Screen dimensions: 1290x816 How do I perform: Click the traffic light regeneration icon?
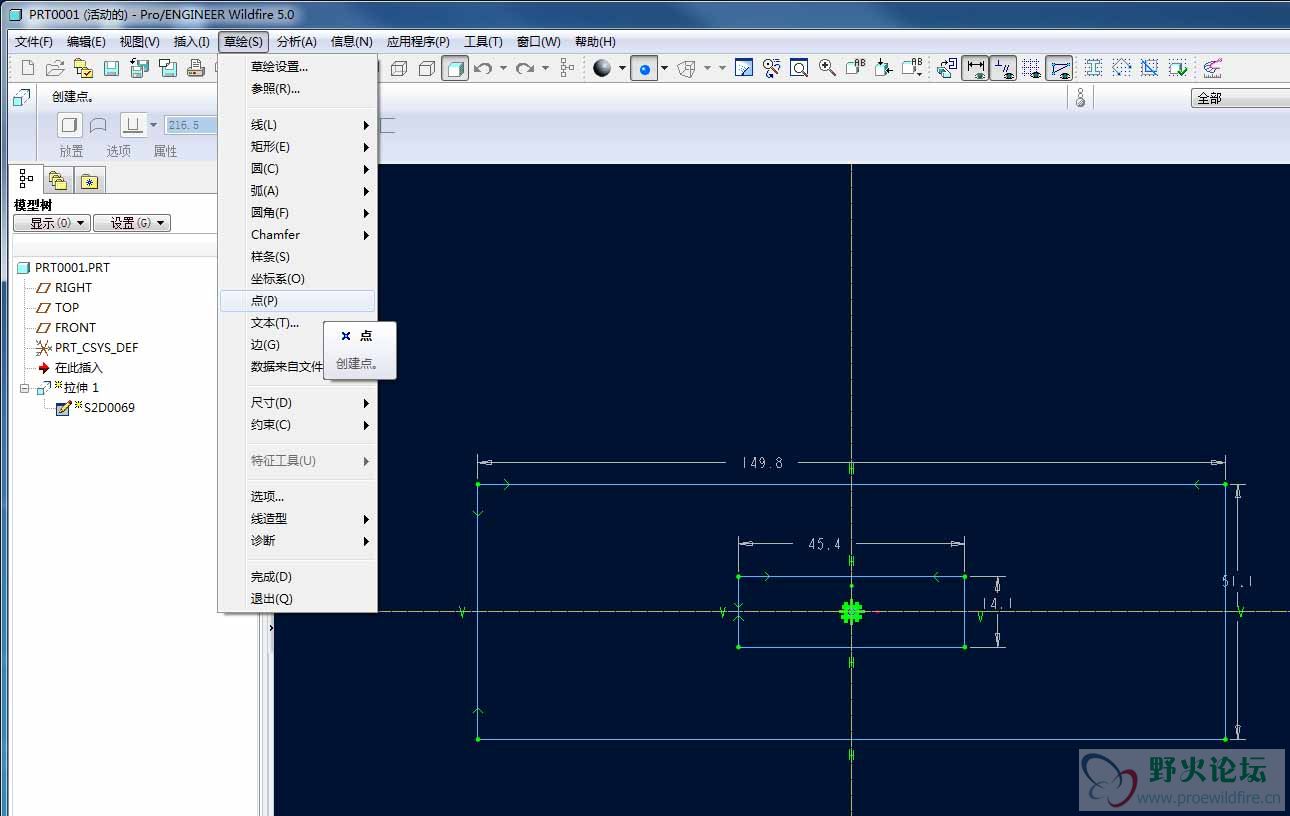point(1080,97)
